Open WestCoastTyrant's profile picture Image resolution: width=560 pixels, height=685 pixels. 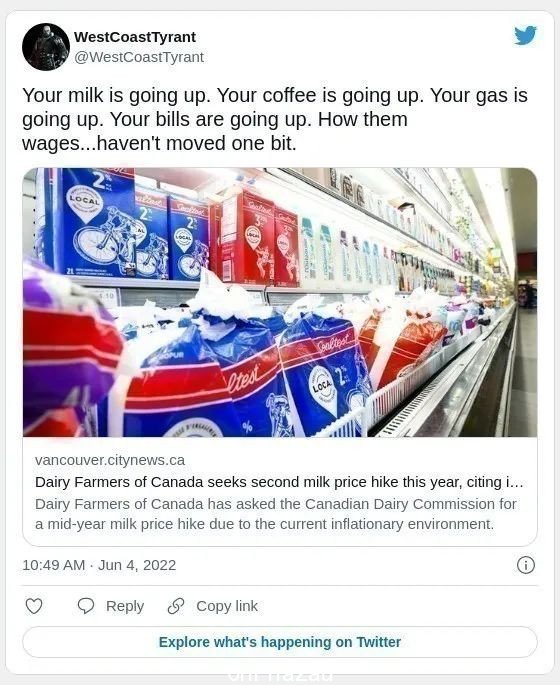pyautogui.click(x=46, y=47)
